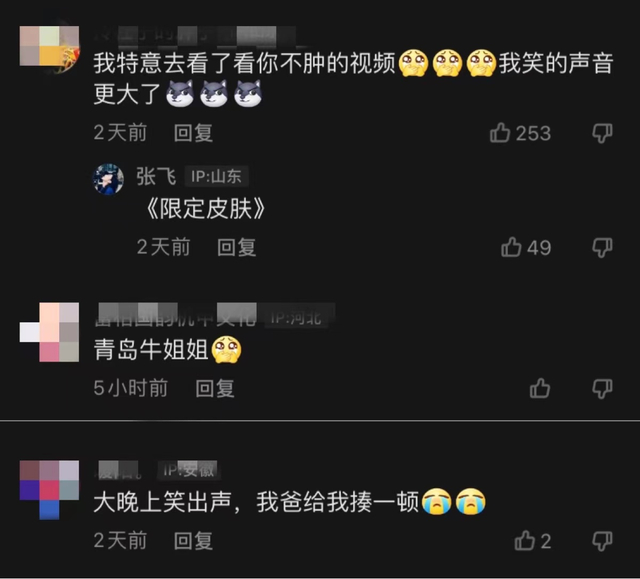The image size is (640, 579).
Task: Like 张飞's reply 《限定皮肤》
Action: coord(511,247)
